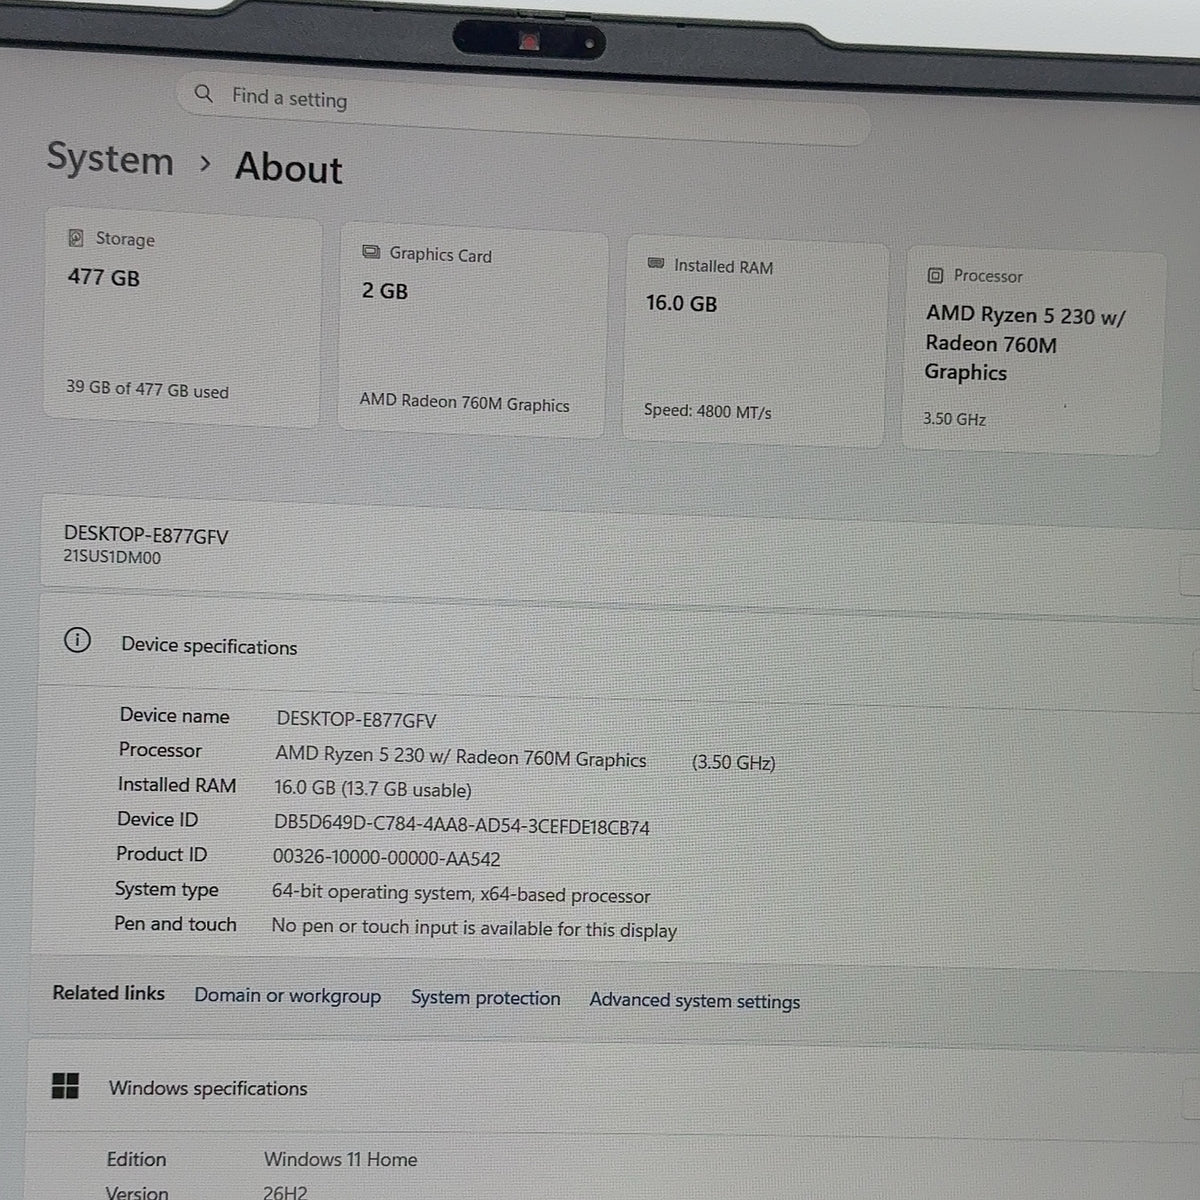The width and height of the screenshot is (1200, 1200).
Task: Open the System protection link
Action: pos(485,998)
